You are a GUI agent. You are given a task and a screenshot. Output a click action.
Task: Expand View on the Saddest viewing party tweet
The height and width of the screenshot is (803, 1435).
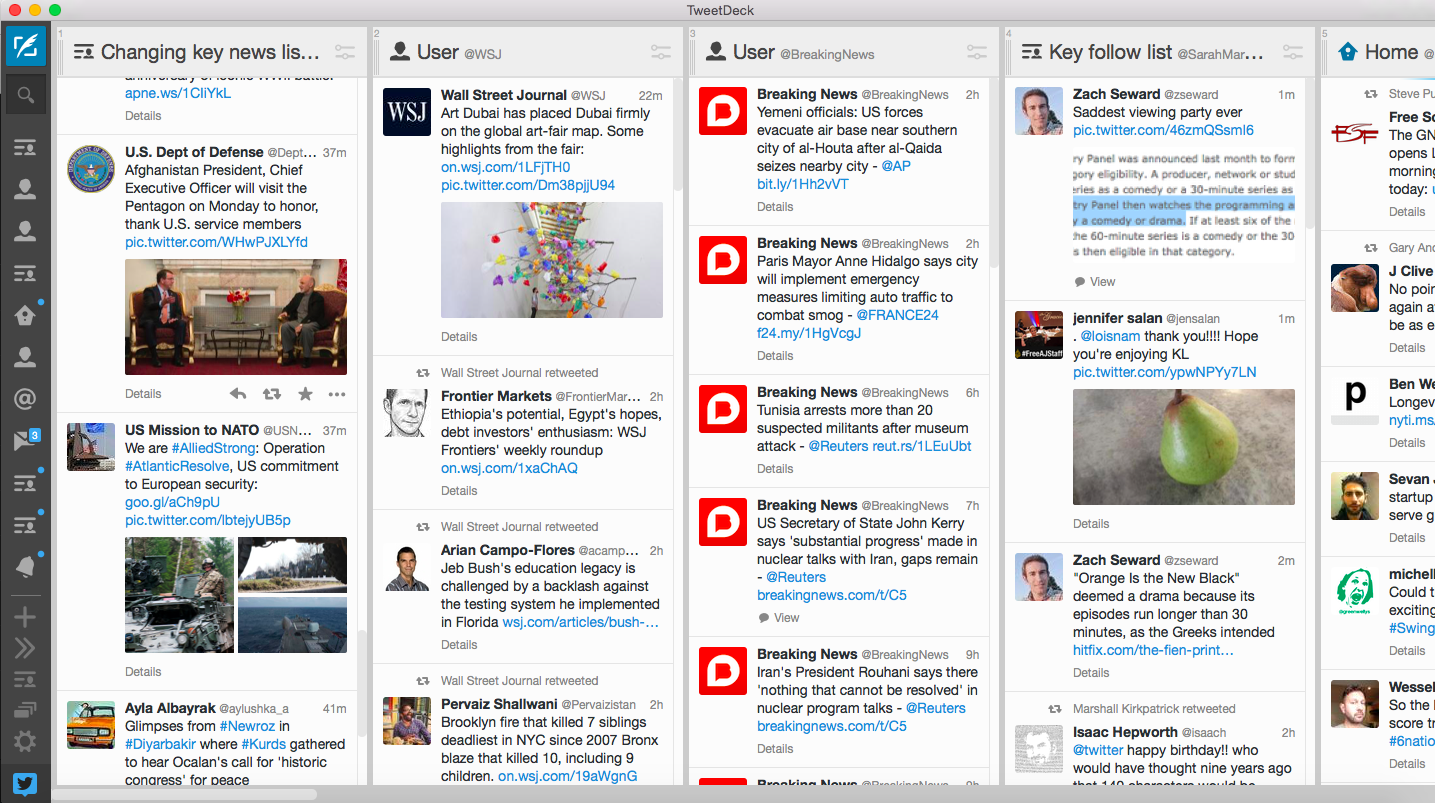tap(1094, 282)
